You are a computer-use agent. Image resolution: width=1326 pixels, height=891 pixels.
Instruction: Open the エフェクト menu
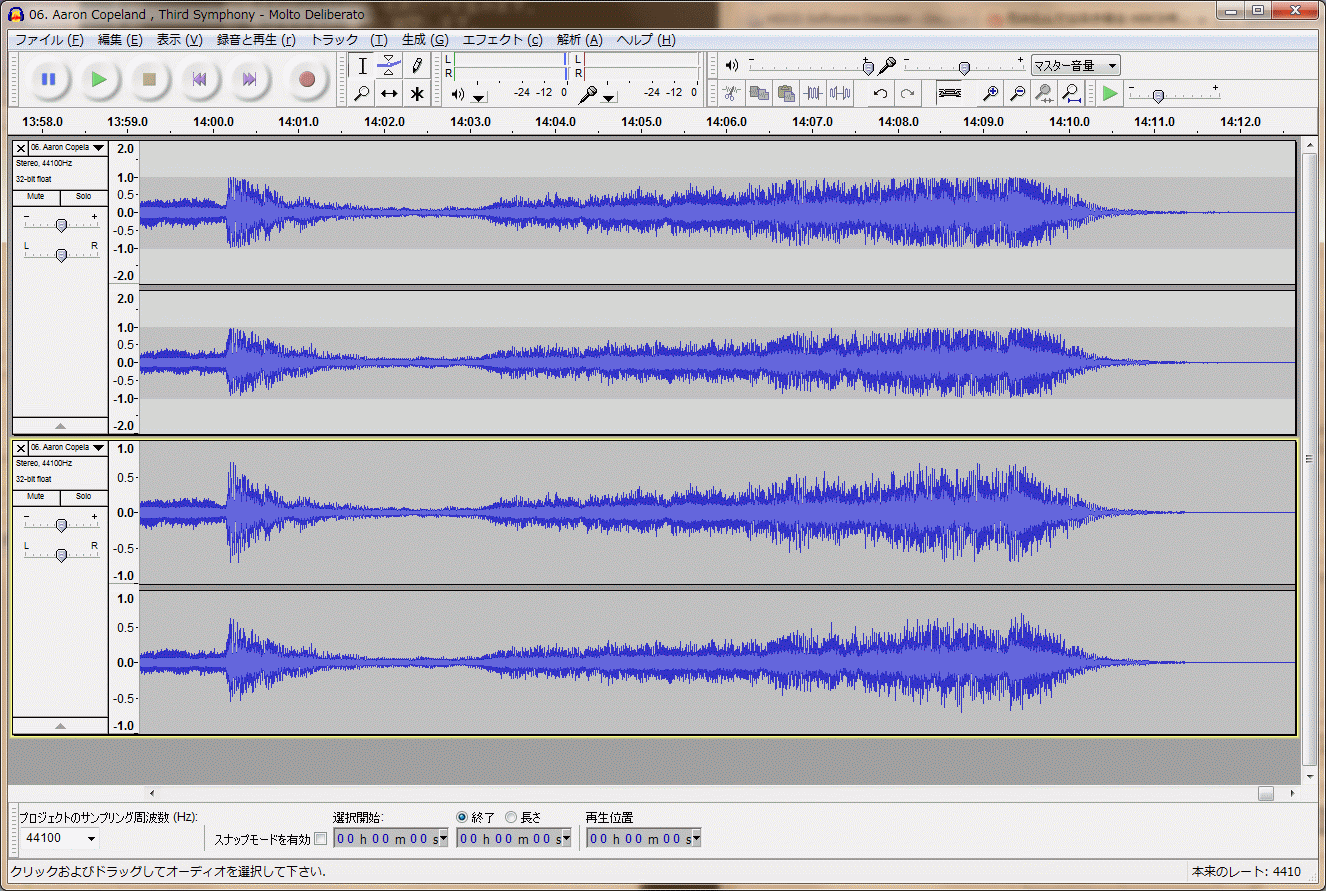tap(502, 40)
